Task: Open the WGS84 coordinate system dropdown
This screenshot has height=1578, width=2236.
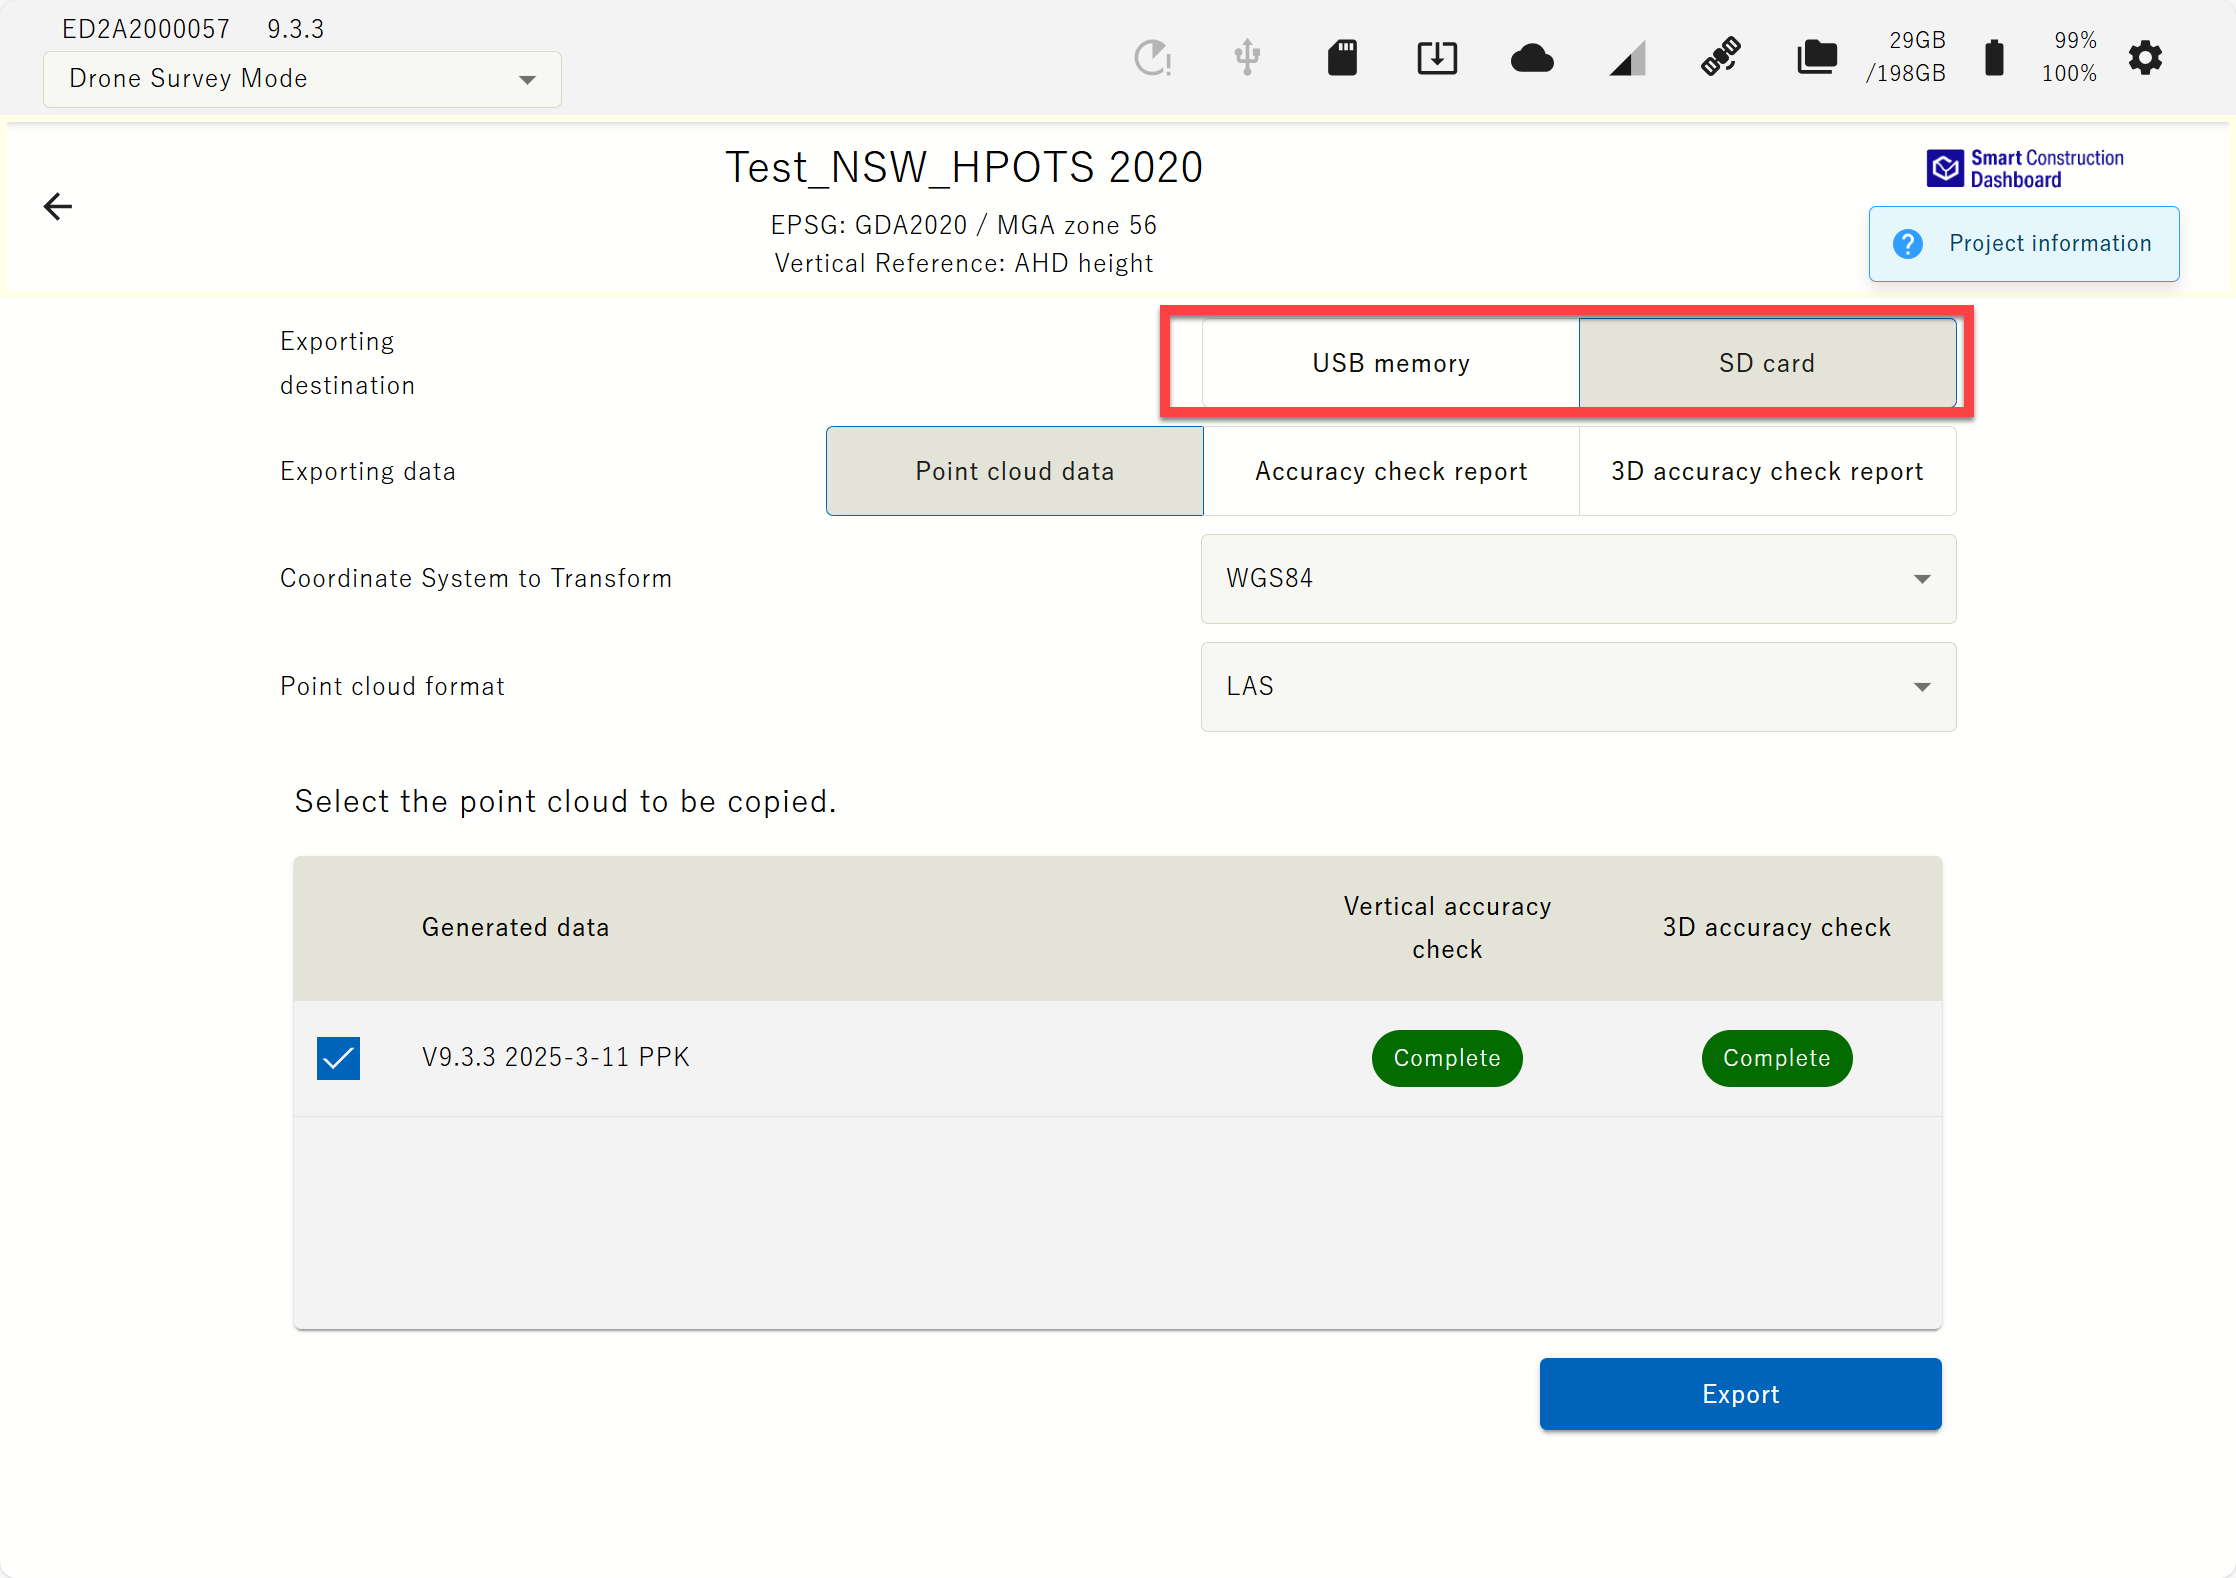Action: pyautogui.click(x=1578, y=579)
